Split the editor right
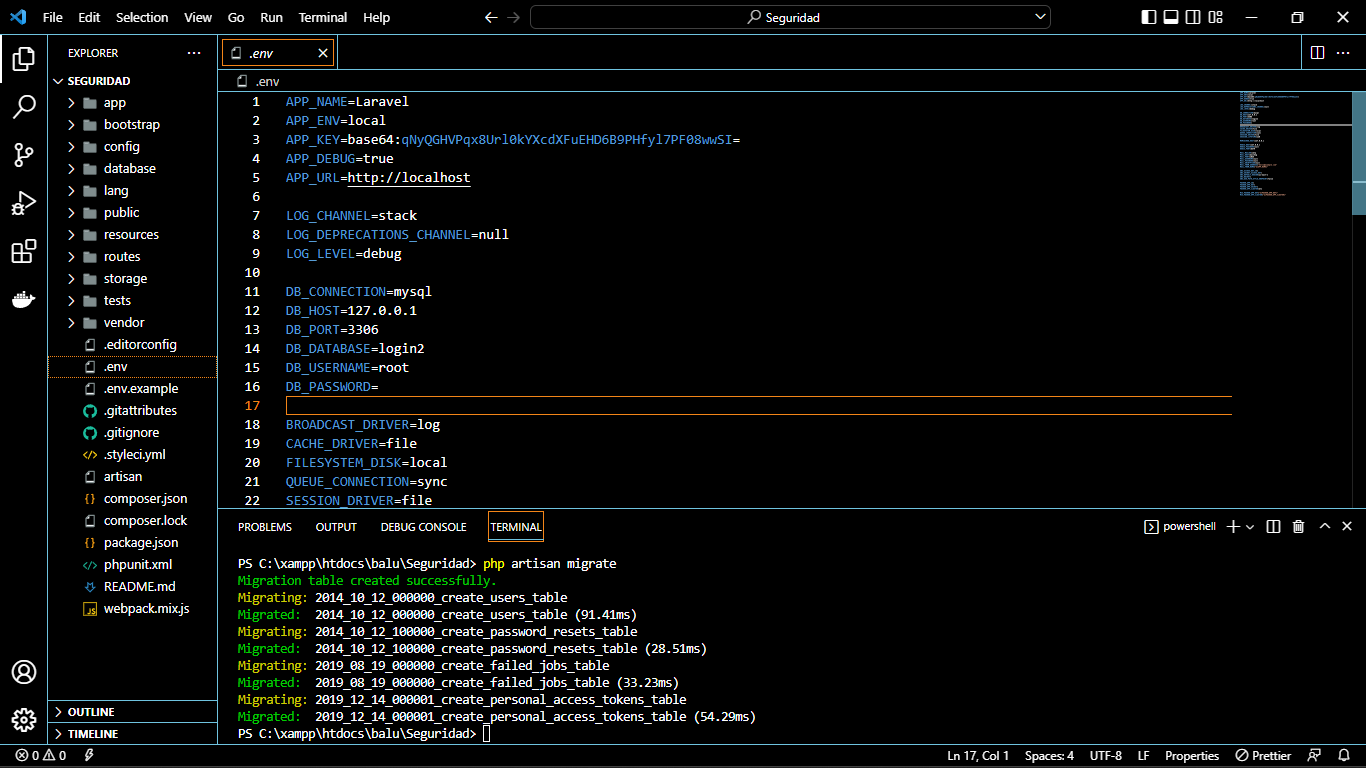The width and height of the screenshot is (1366, 768). coord(1317,53)
